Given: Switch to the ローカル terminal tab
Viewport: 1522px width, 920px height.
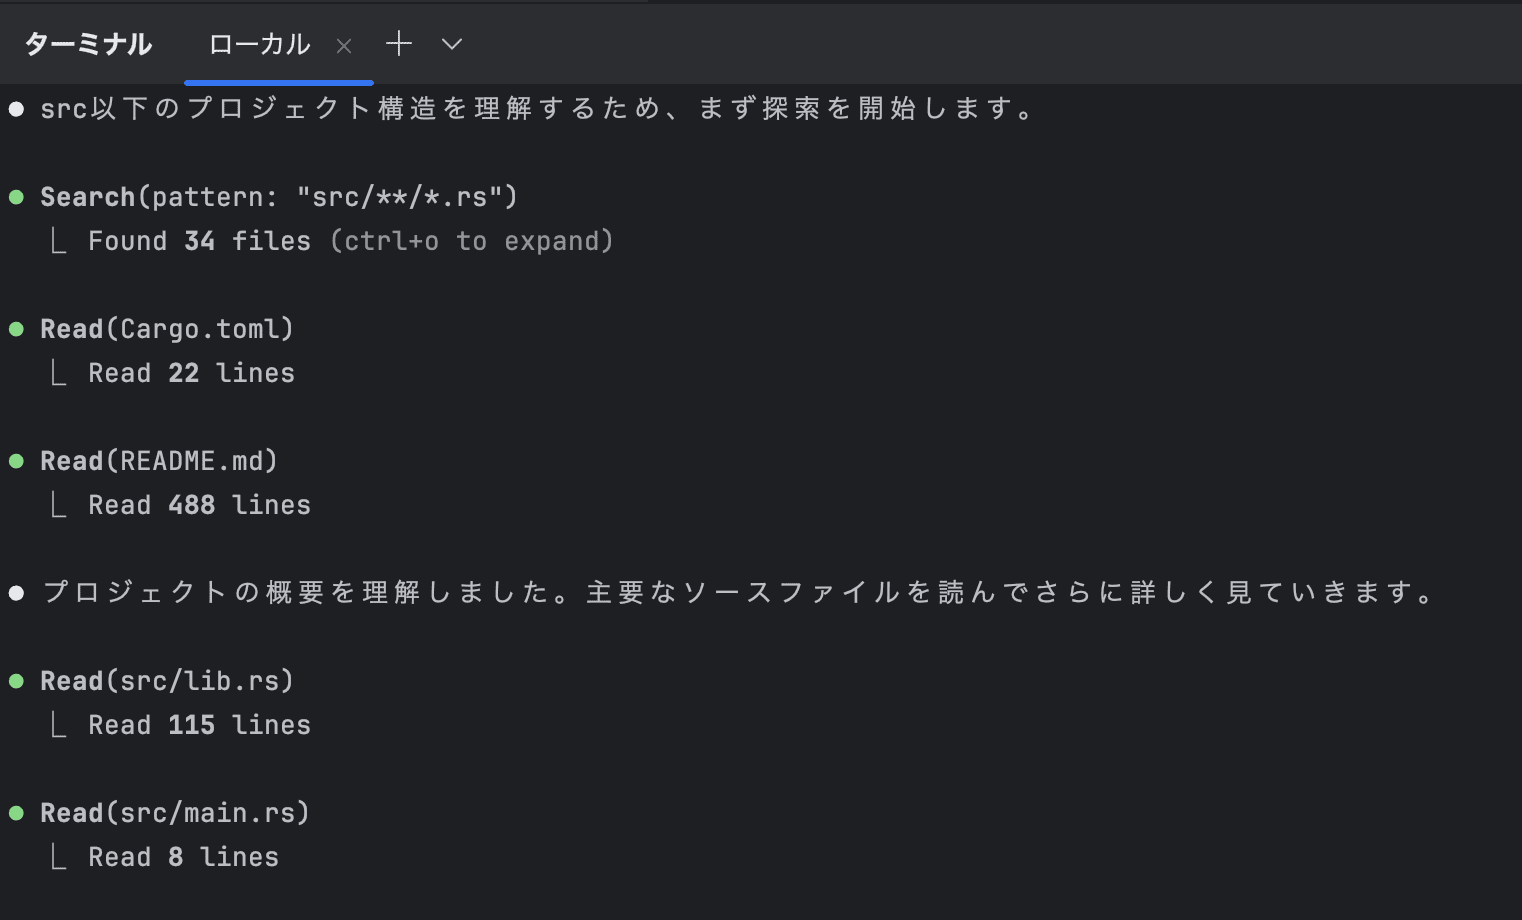Looking at the screenshot, I should tap(259, 45).
